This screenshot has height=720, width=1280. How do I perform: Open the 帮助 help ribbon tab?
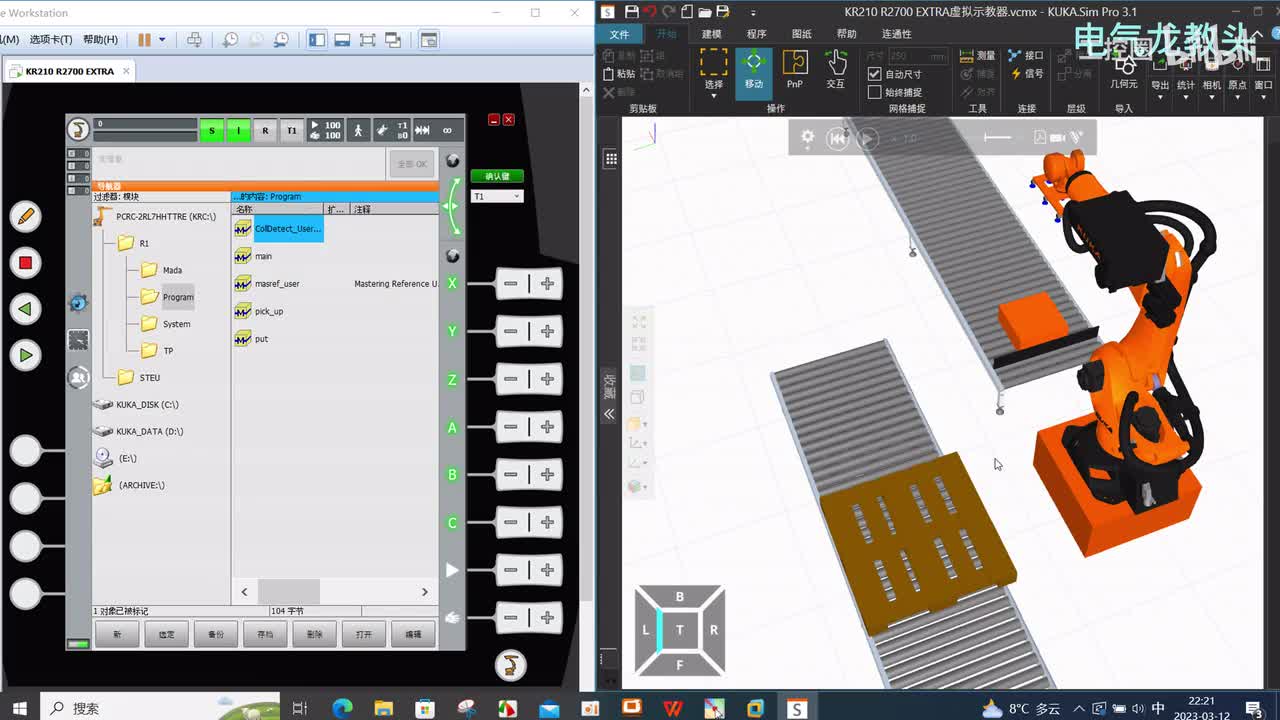[x=846, y=34]
